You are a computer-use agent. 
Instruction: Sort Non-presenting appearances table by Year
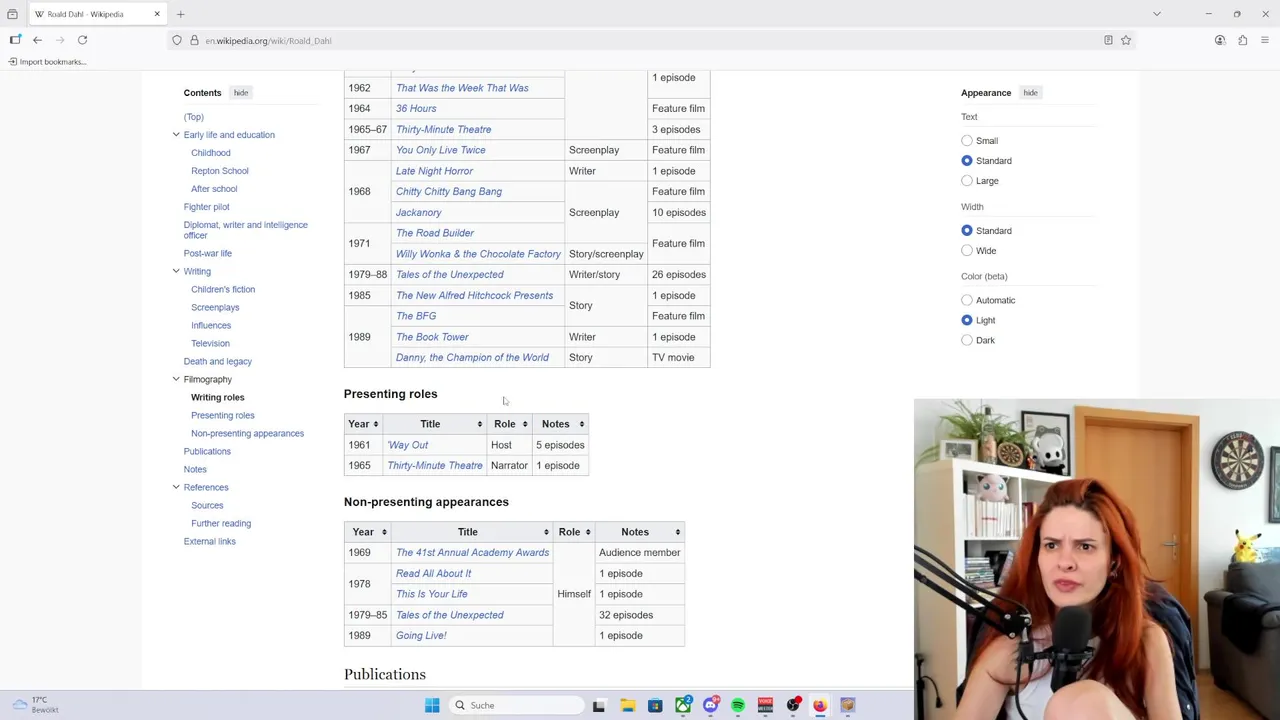tap(368, 532)
